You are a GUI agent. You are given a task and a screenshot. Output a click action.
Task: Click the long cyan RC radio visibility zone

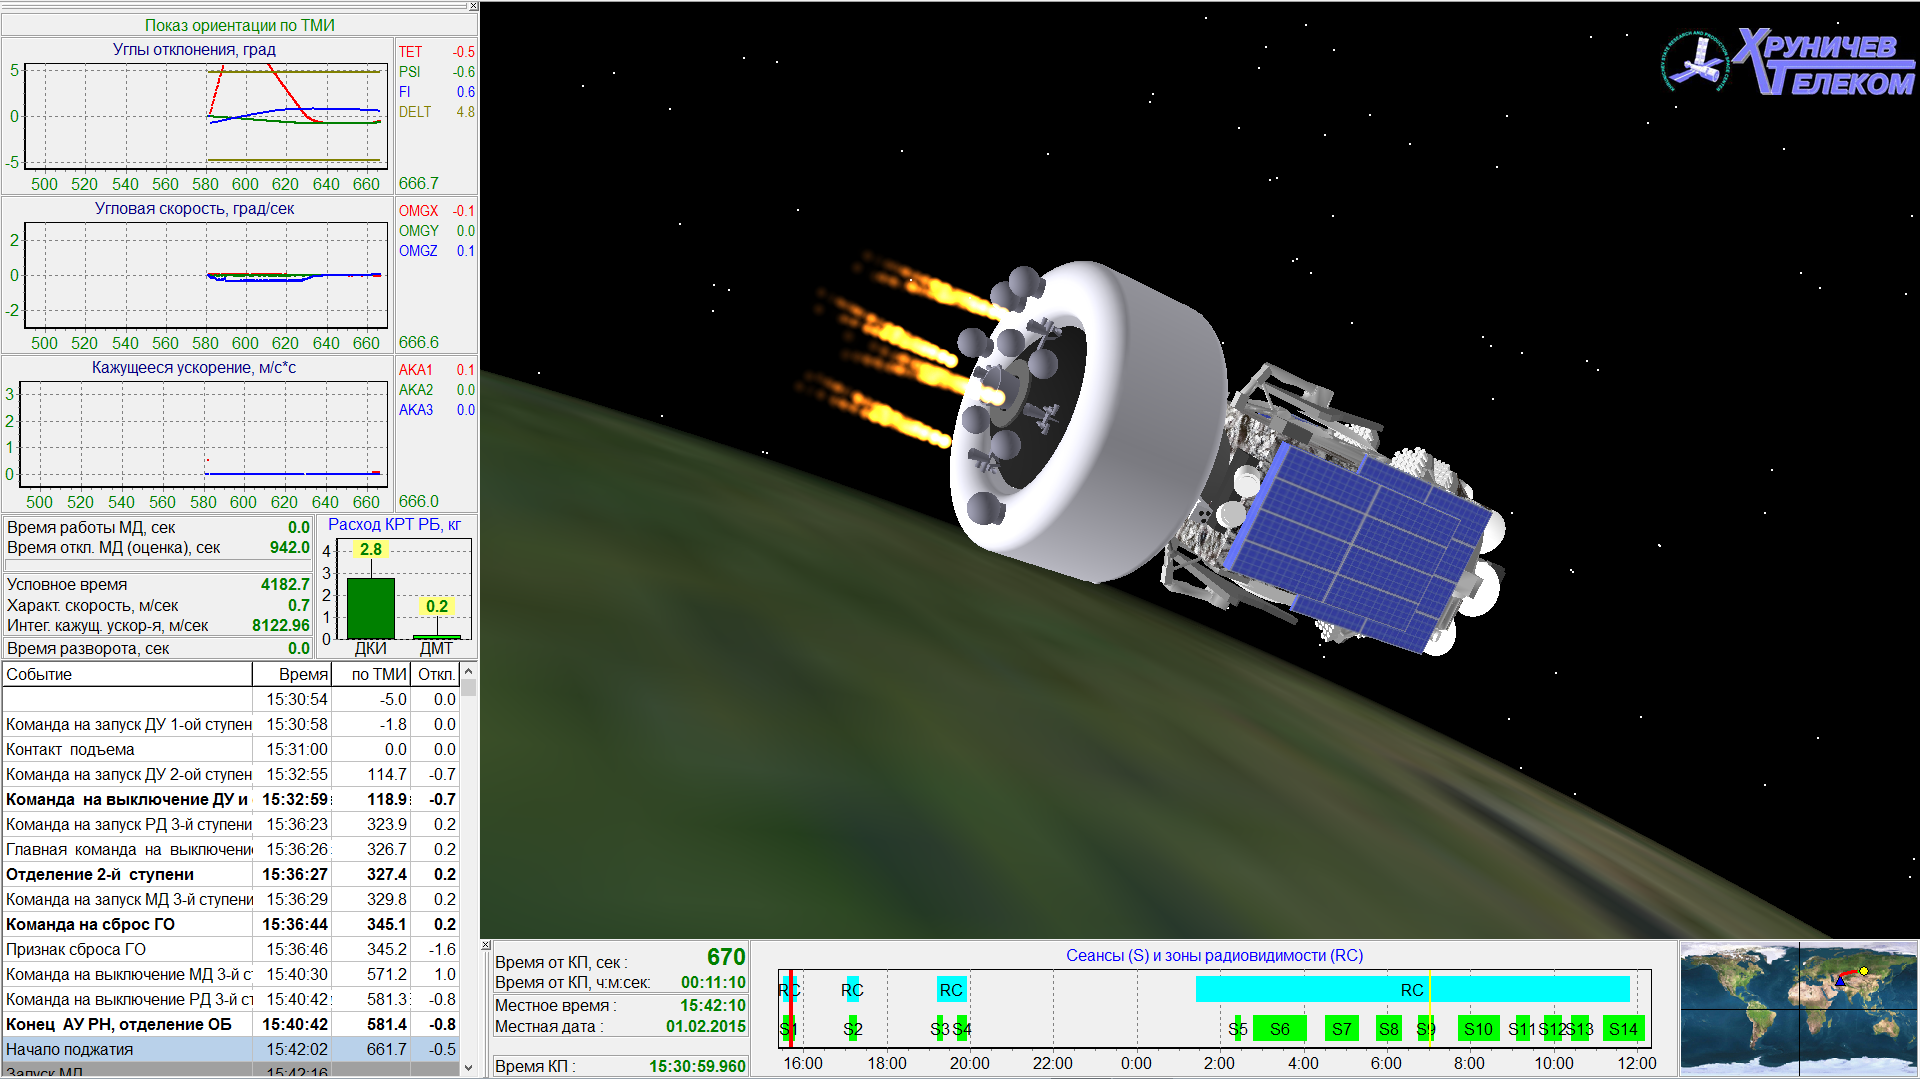click(1411, 990)
